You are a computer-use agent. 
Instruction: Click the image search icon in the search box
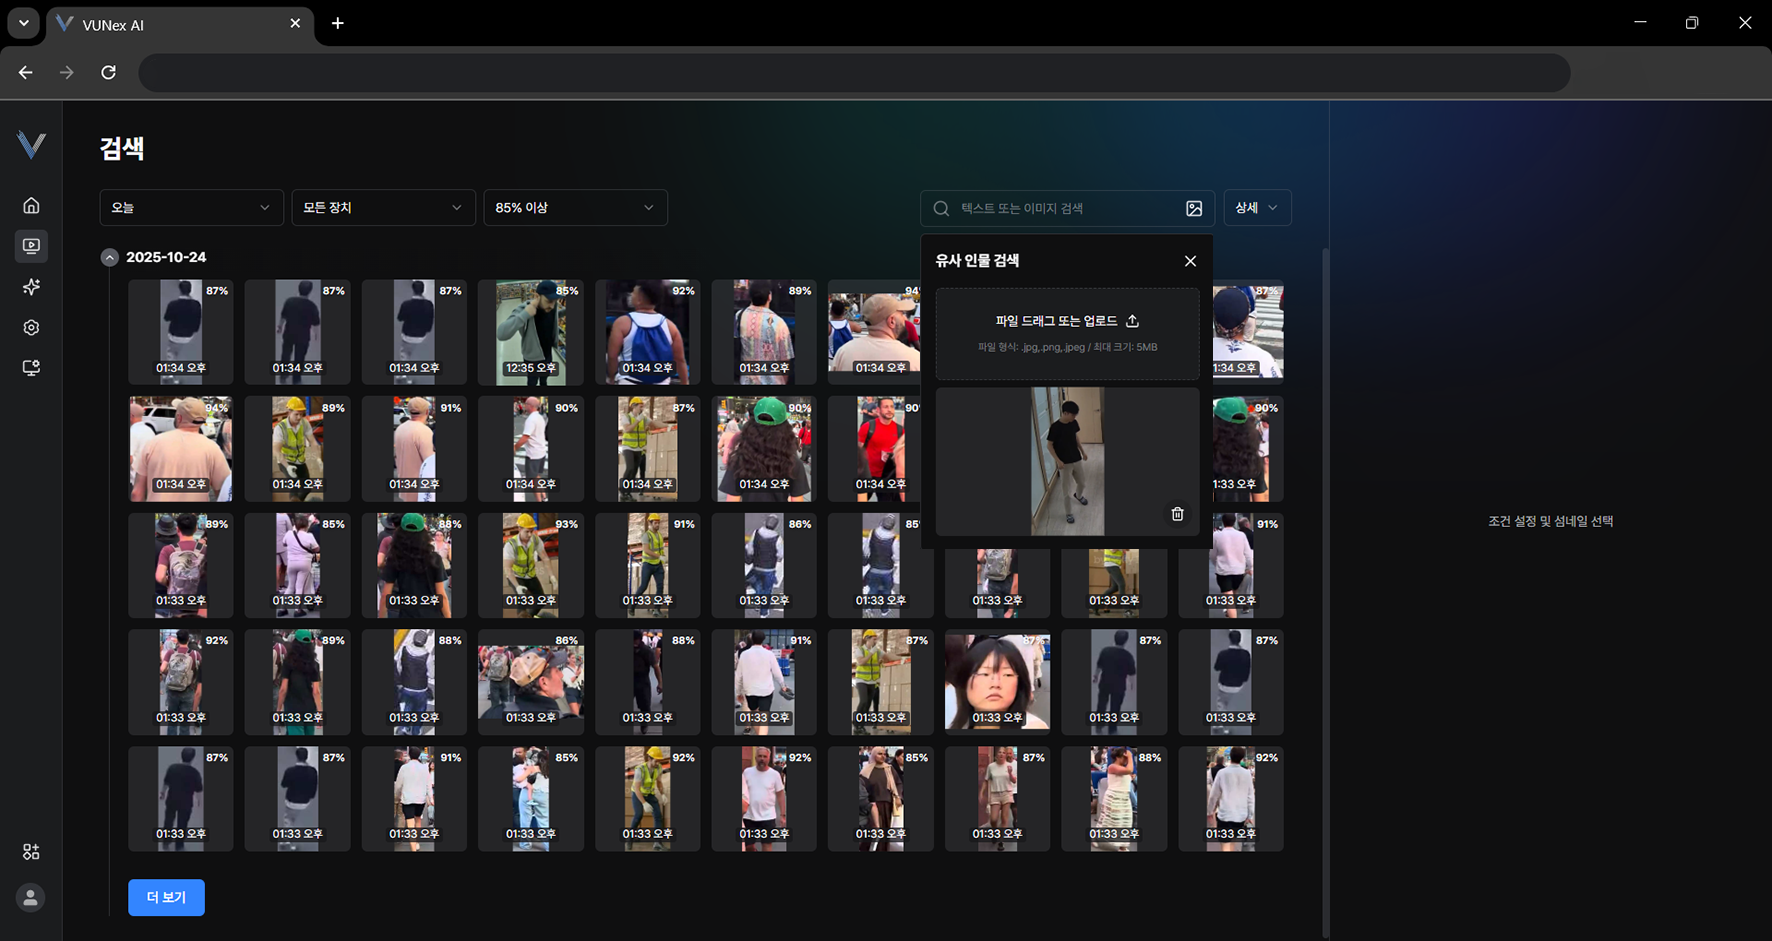click(x=1194, y=208)
